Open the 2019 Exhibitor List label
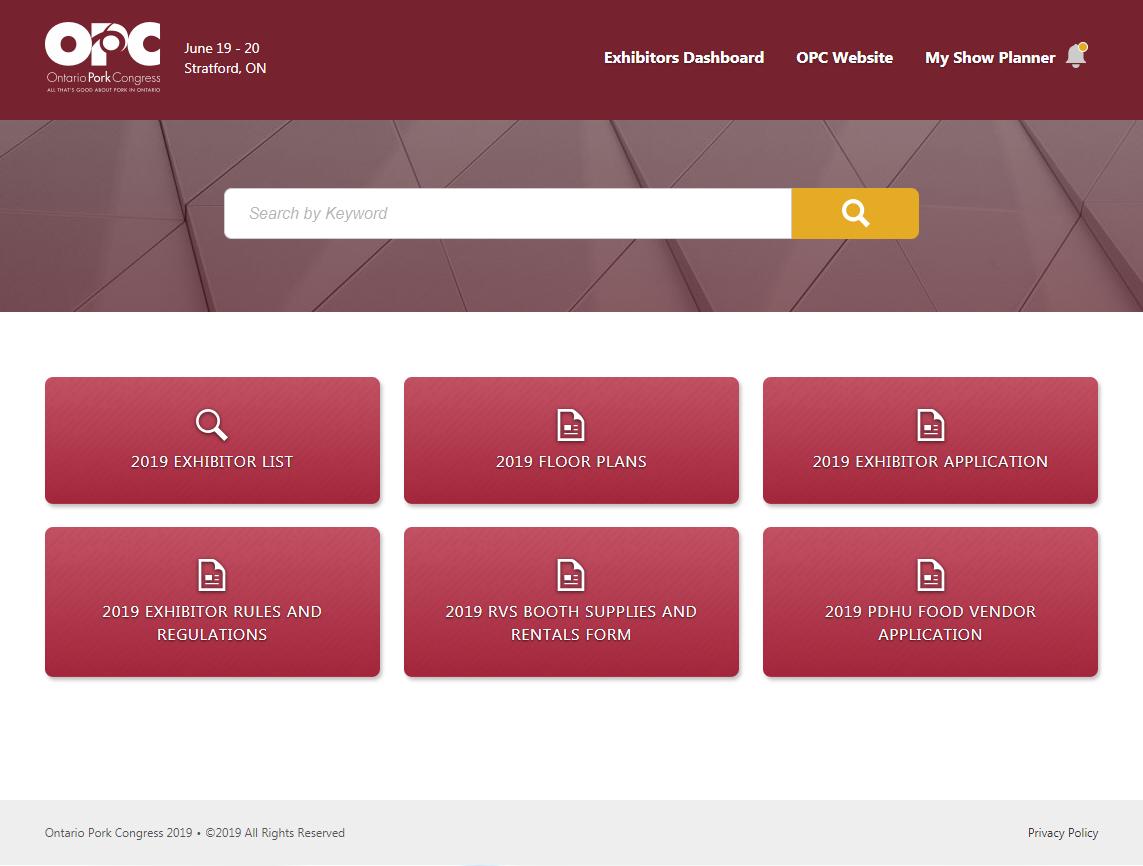Image resolution: width=1143 pixels, height=866 pixels. click(x=211, y=461)
